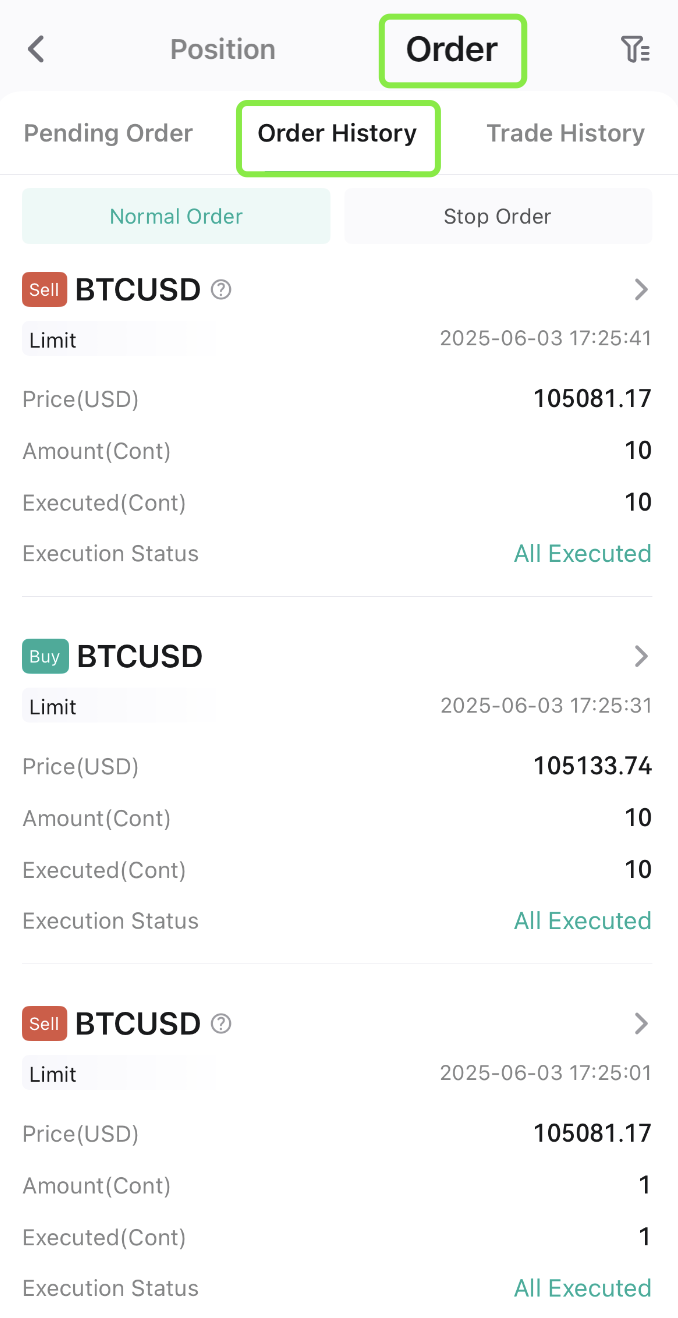The image size is (678, 1318).
Task: Click the Sell badge on the first BTCUSD order
Action: click(x=44, y=290)
